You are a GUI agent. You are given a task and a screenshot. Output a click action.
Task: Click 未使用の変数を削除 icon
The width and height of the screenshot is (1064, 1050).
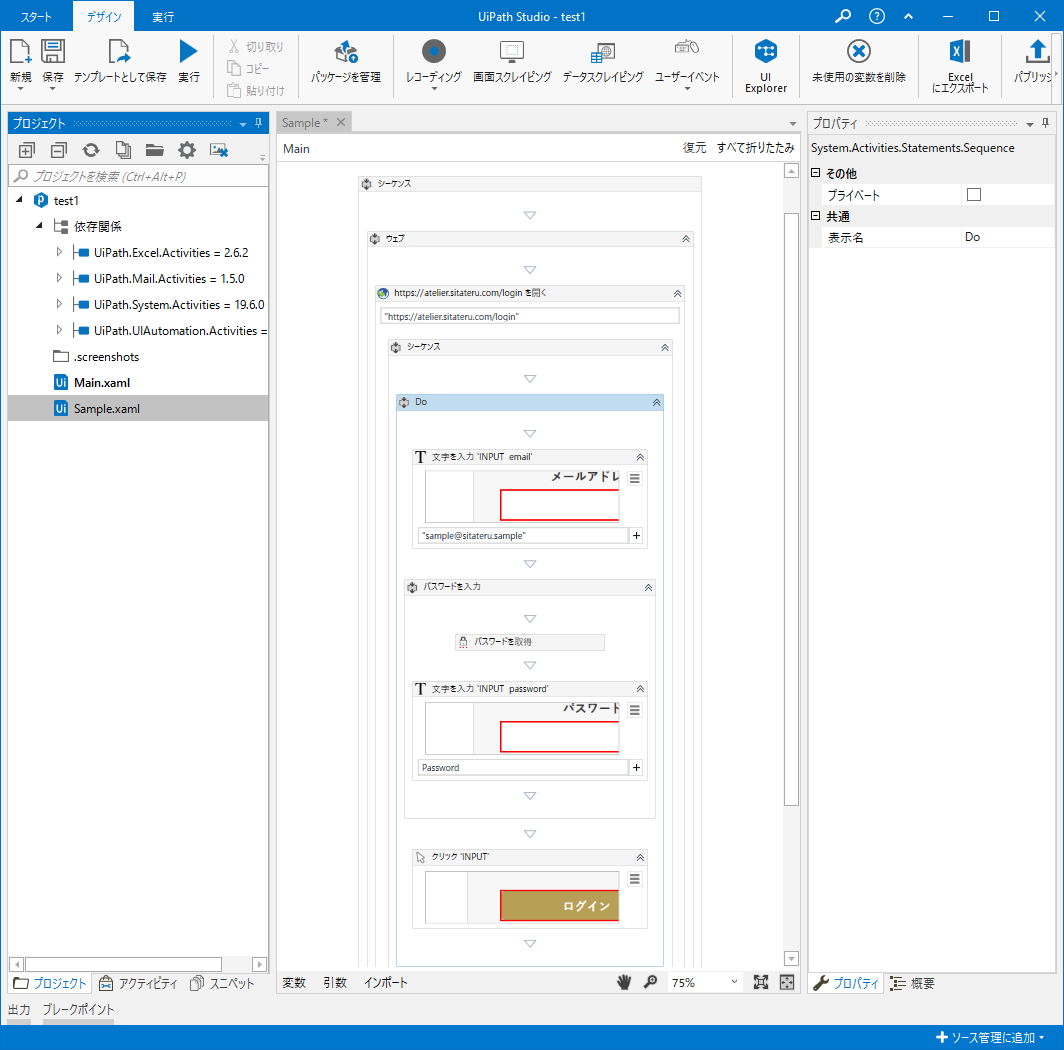[x=858, y=52]
